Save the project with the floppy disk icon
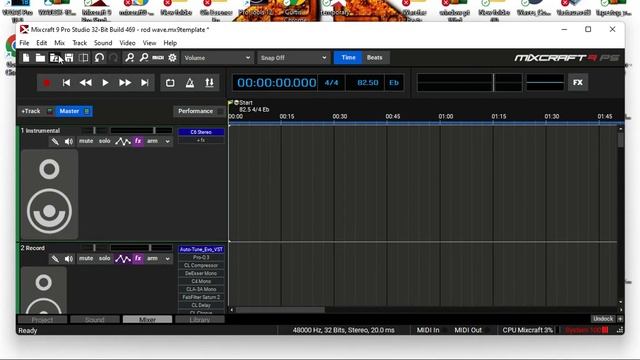 69,58
